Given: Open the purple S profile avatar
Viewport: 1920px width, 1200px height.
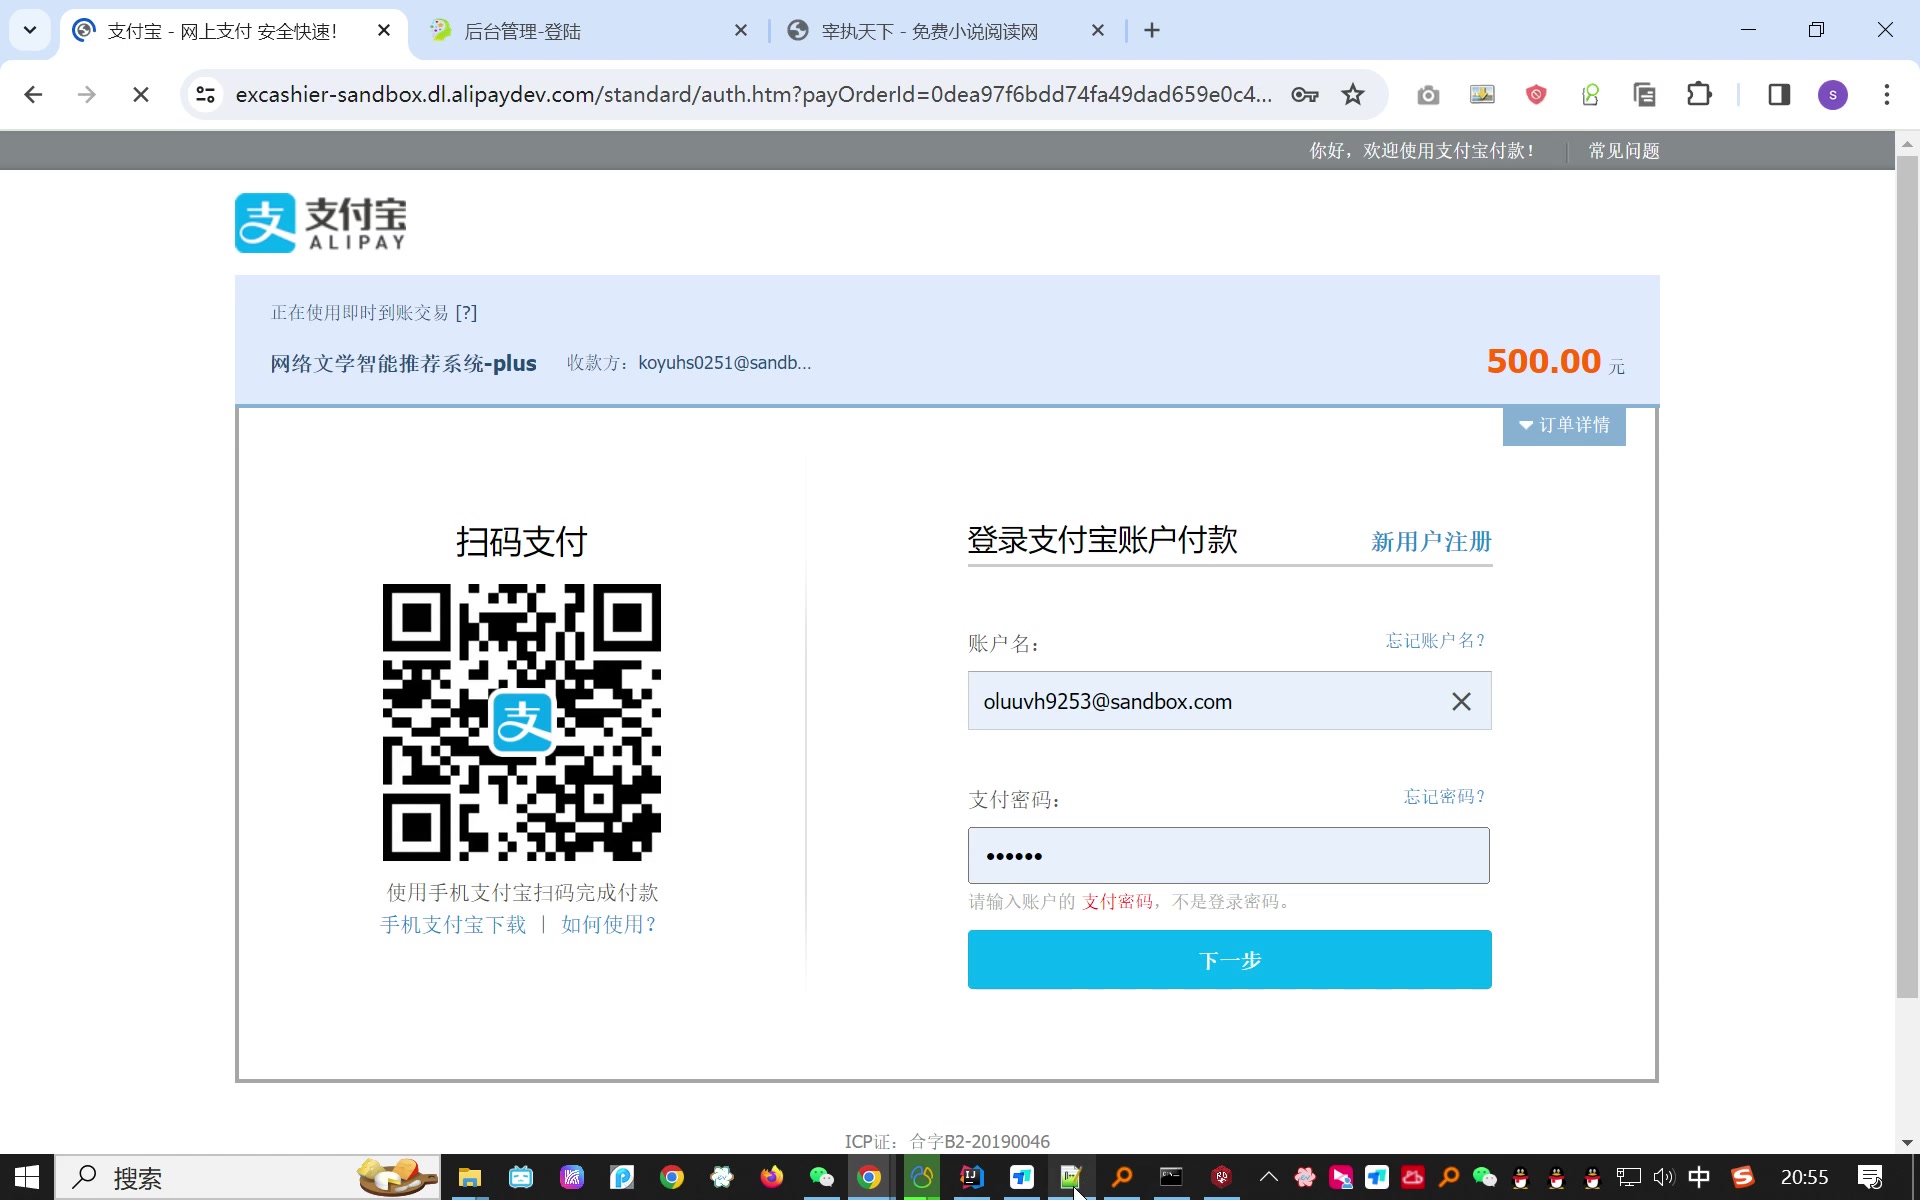Looking at the screenshot, I should pyautogui.click(x=1832, y=95).
